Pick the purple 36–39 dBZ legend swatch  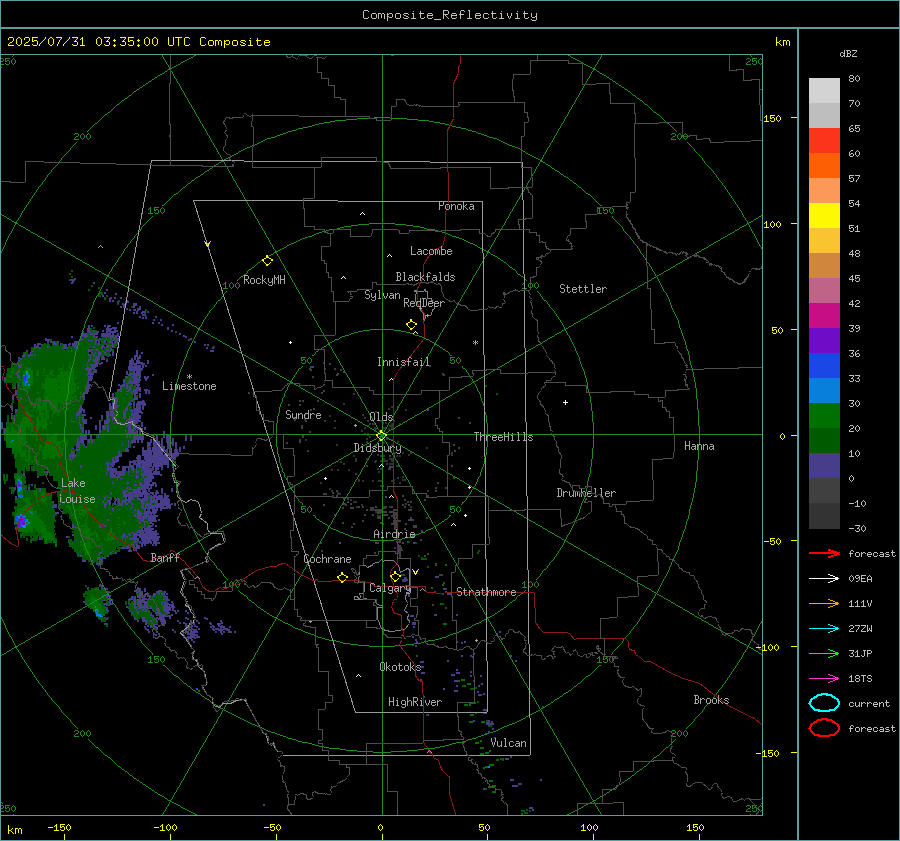[824, 340]
